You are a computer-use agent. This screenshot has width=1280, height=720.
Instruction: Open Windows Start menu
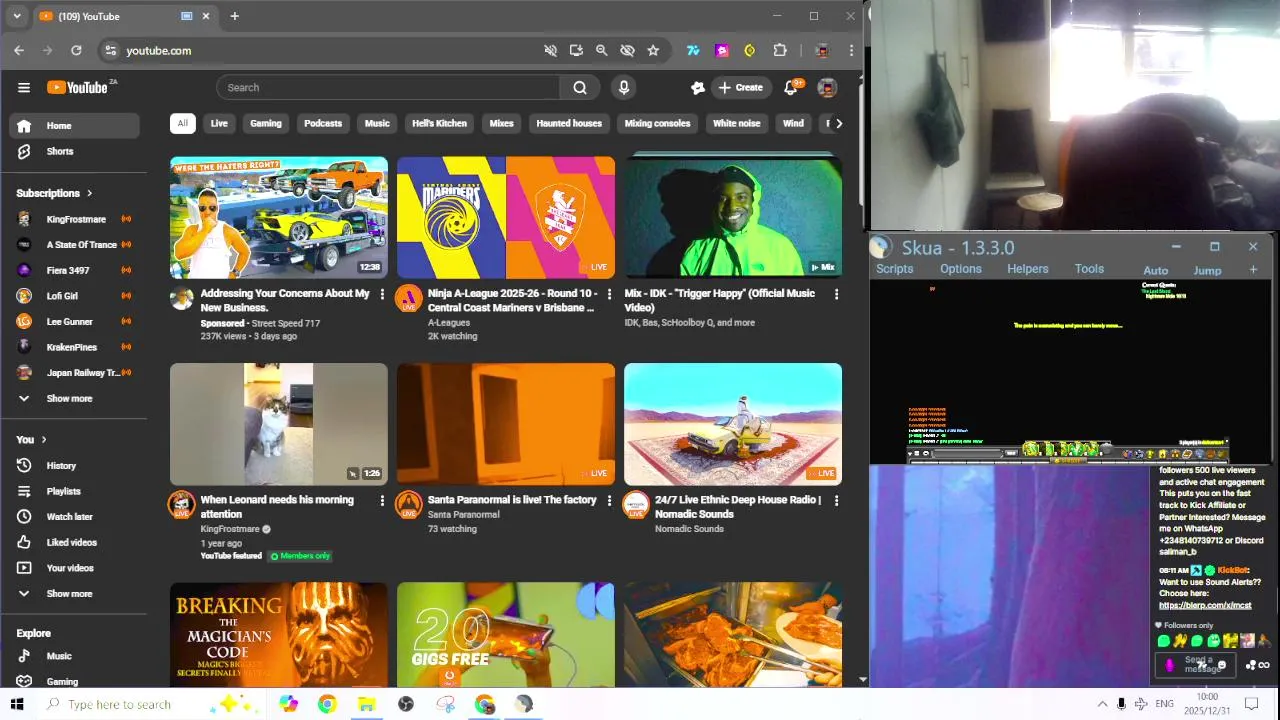click(x=17, y=704)
